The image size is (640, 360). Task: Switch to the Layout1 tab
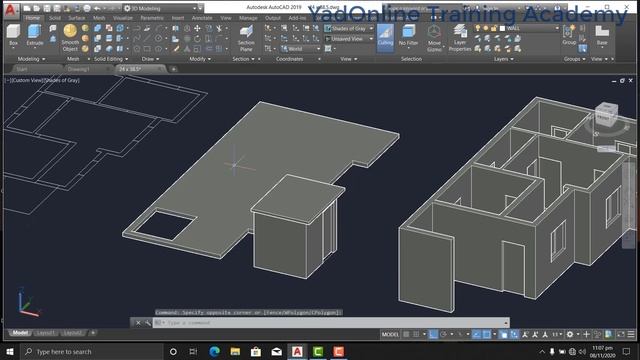[45, 333]
